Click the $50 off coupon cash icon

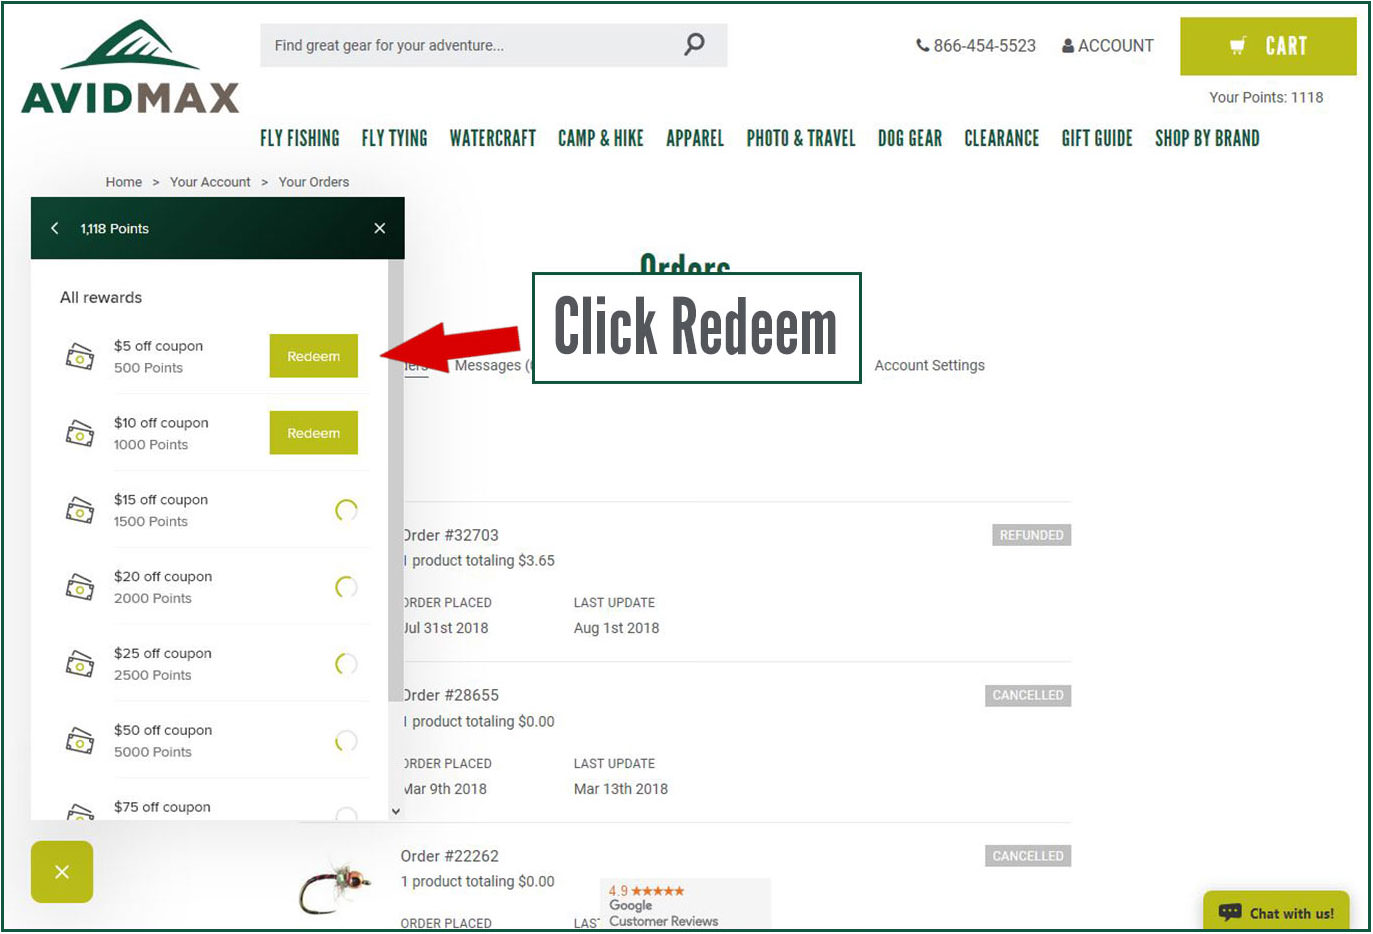80,741
